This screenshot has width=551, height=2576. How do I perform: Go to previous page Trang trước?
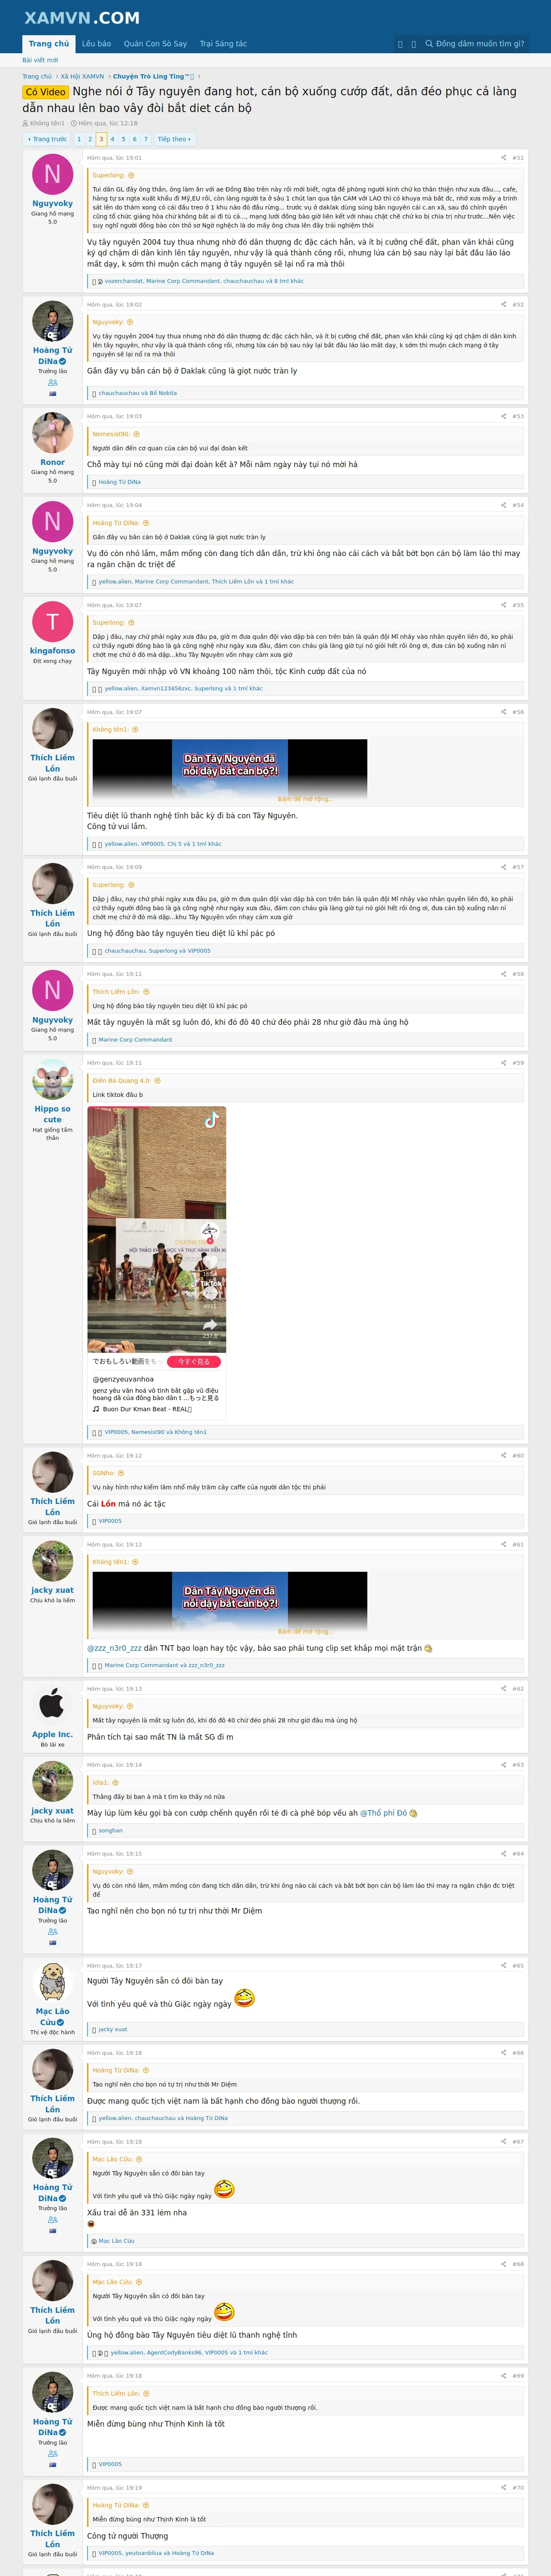pyautogui.click(x=47, y=139)
